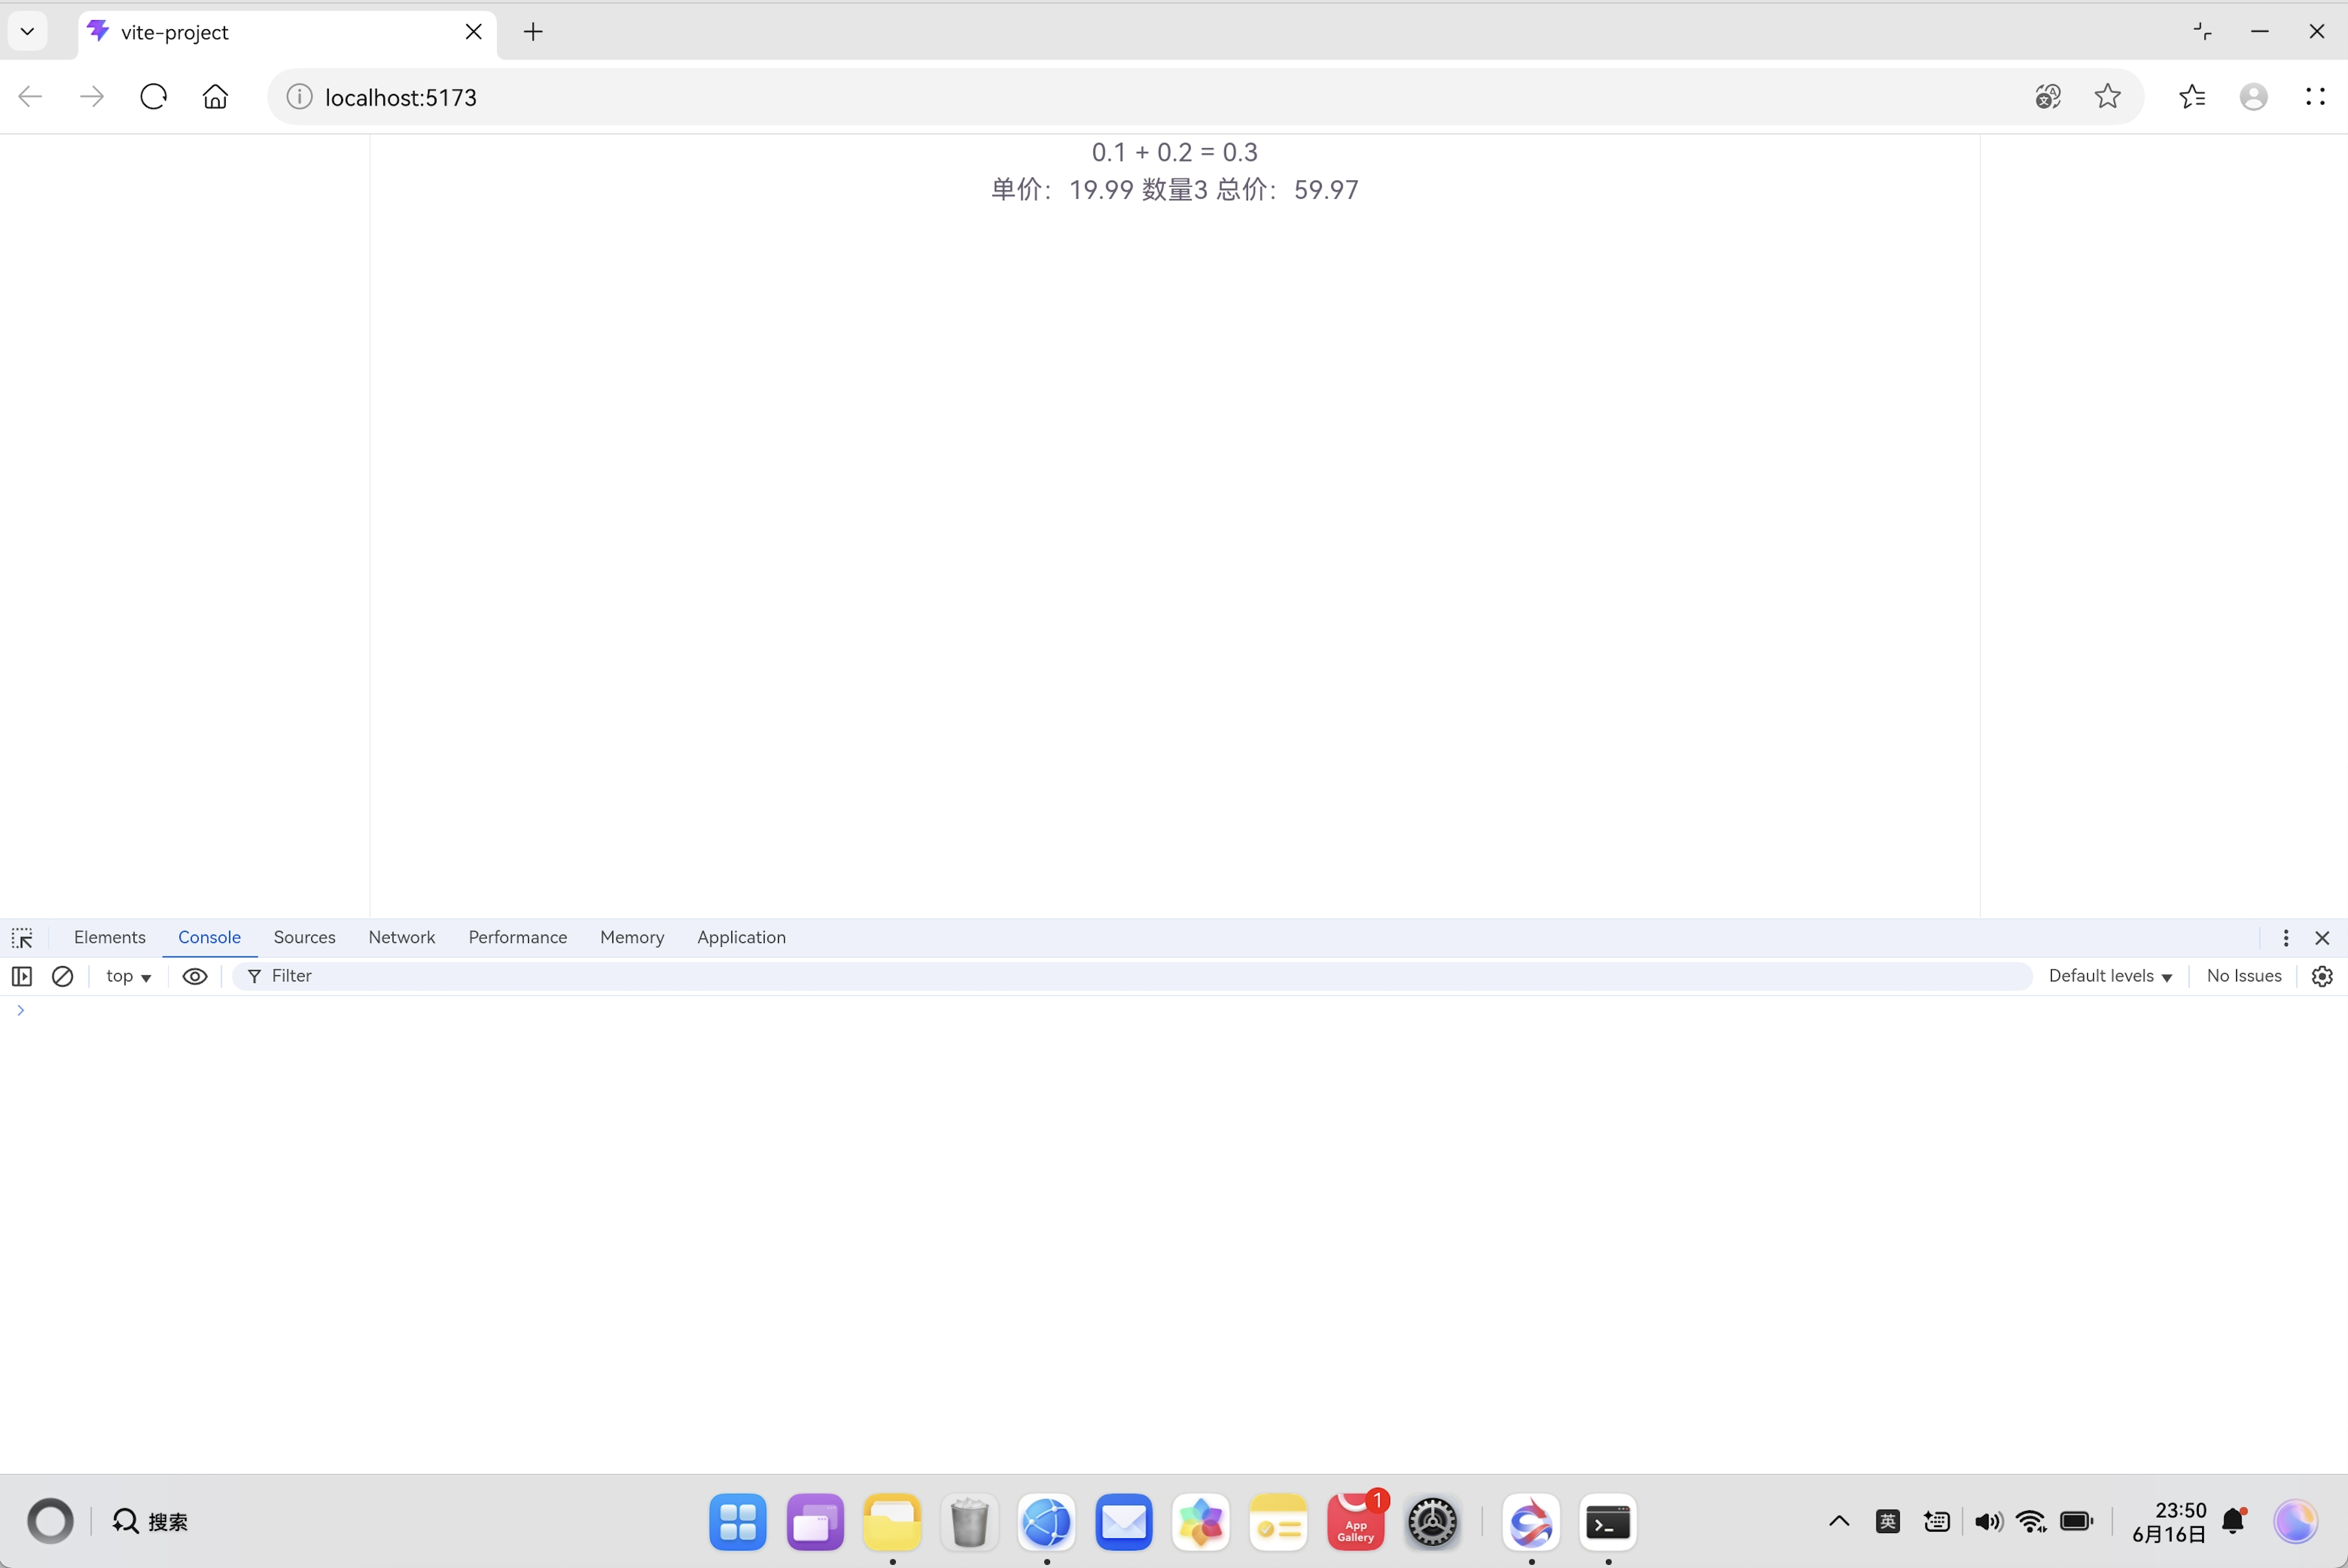Go forward to the next page

point(92,97)
